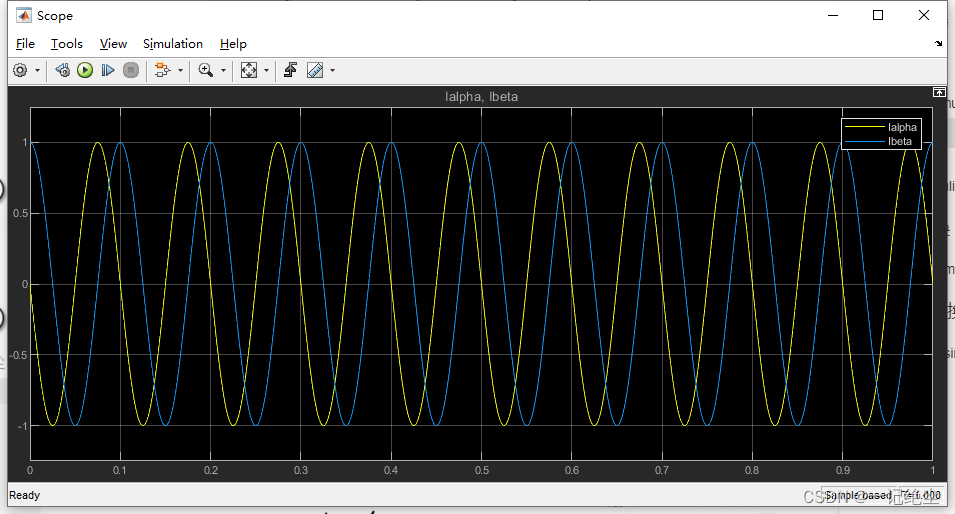Open the Tools menu
The height and width of the screenshot is (514, 955).
click(66, 44)
